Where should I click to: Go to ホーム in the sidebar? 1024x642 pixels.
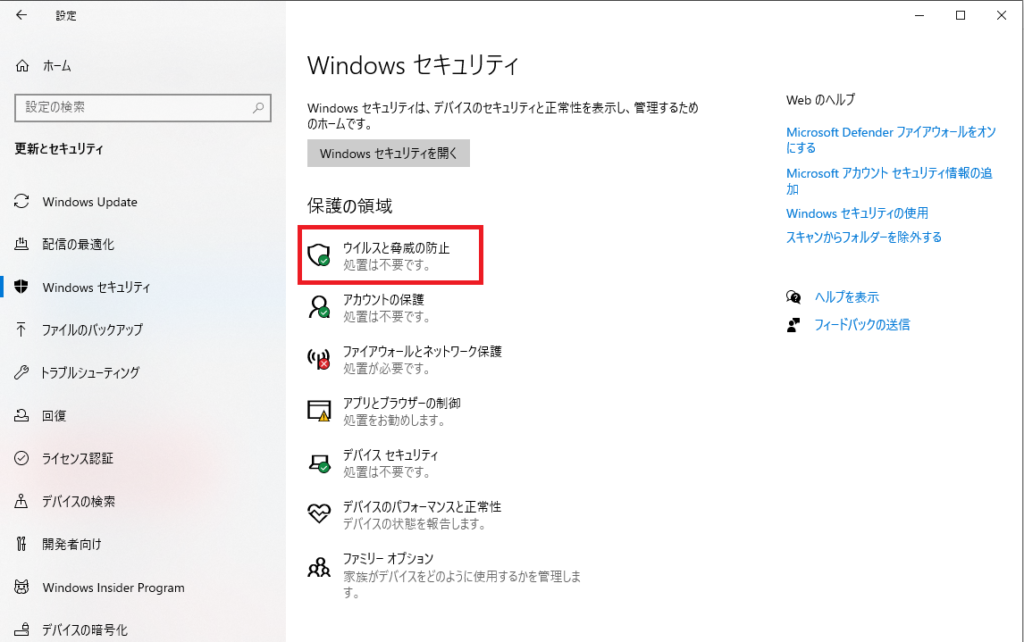point(56,66)
